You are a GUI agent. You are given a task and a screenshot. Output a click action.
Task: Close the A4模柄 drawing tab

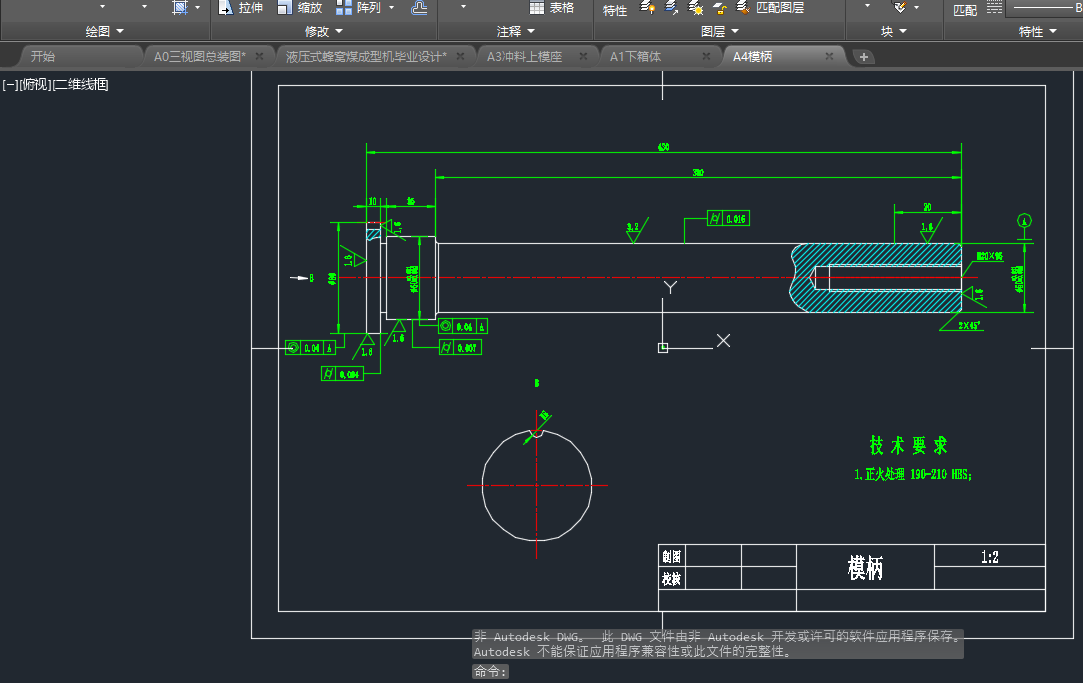click(829, 57)
